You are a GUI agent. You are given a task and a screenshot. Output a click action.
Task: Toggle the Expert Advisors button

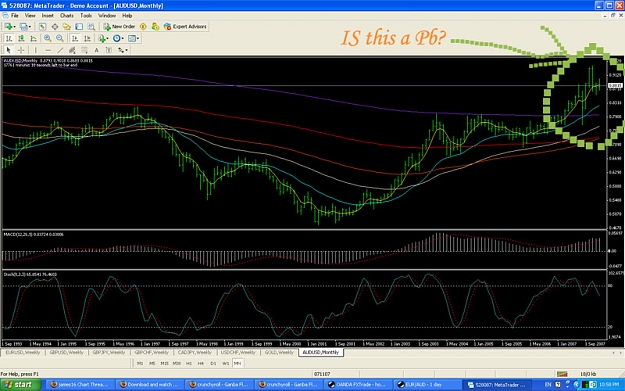click(x=185, y=27)
